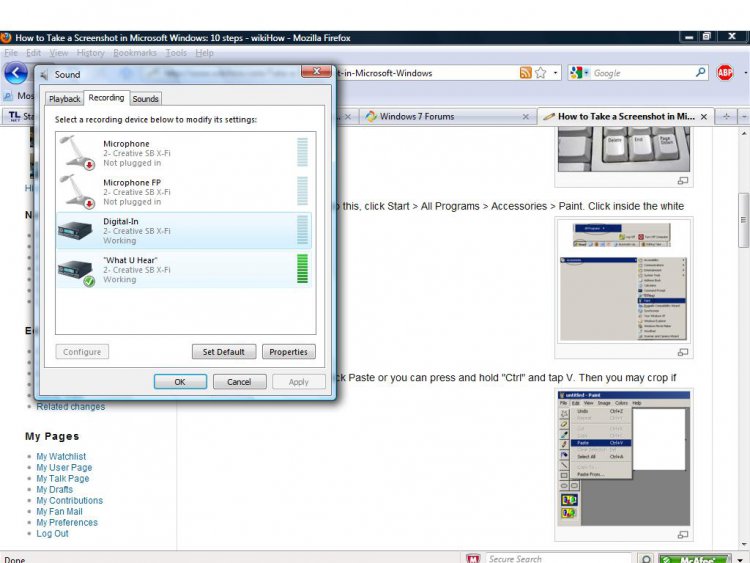Open the Tools menu in Firefox
Viewport: 750px width, 563px height.
176,53
